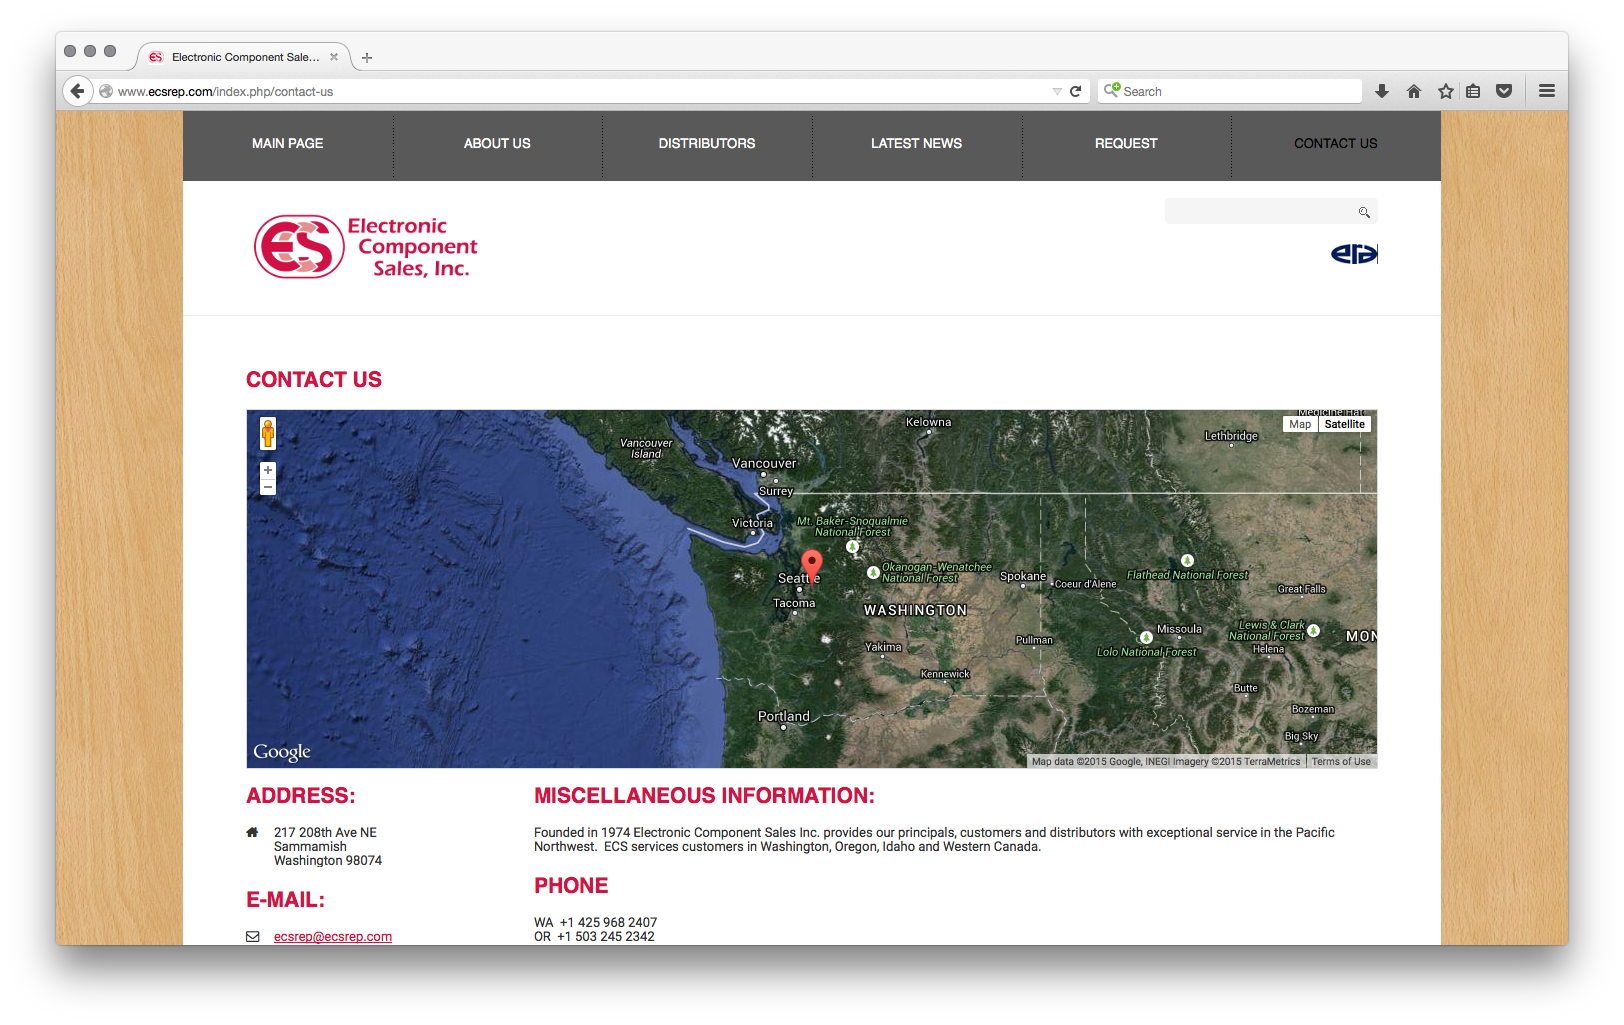
Task: Select the Electronic Component Sale browser tab
Action: tap(245, 57)
